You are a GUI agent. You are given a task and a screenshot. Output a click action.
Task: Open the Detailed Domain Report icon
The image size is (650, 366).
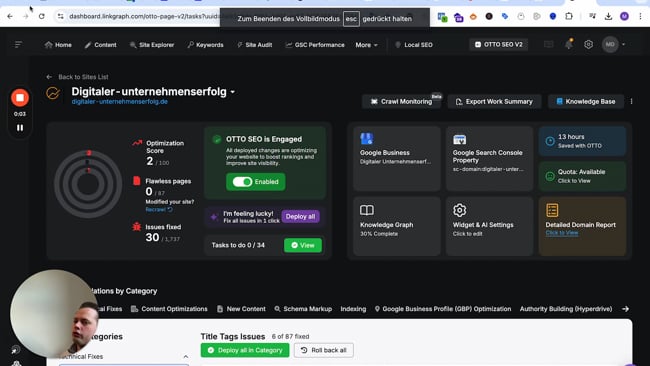[x=552, y=210]
